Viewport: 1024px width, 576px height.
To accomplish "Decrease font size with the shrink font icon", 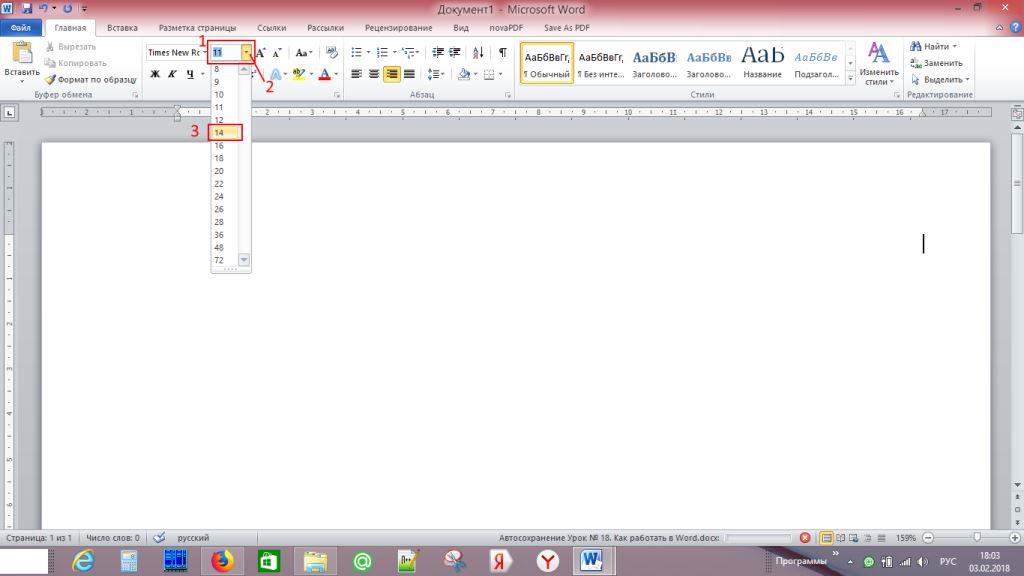I will tap(277, 53).
